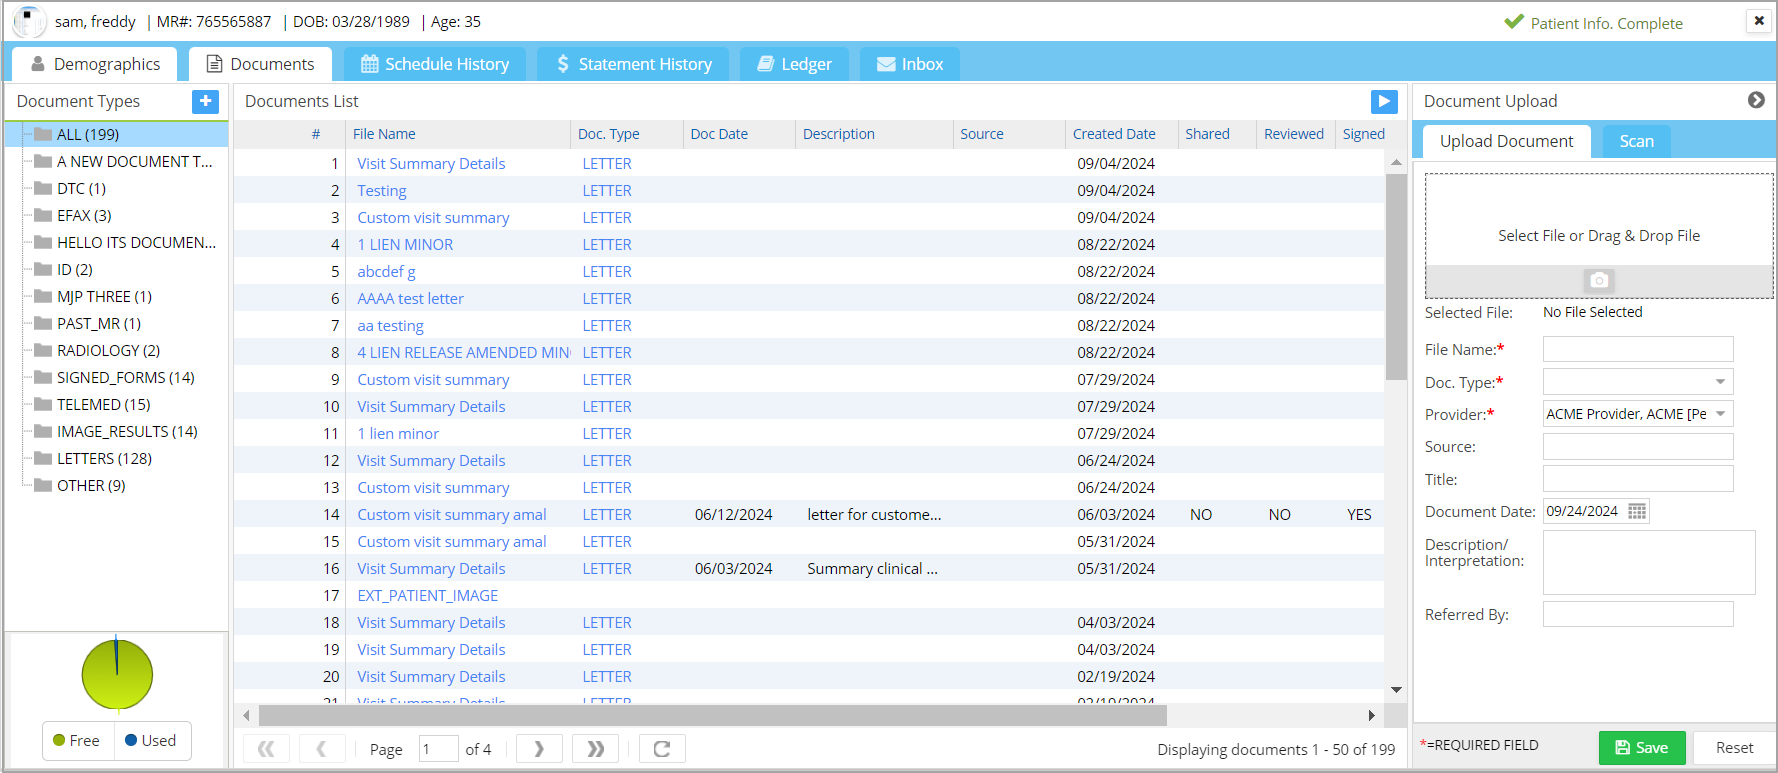
Task: Open the AAAA test letter document
Action: 410,299
